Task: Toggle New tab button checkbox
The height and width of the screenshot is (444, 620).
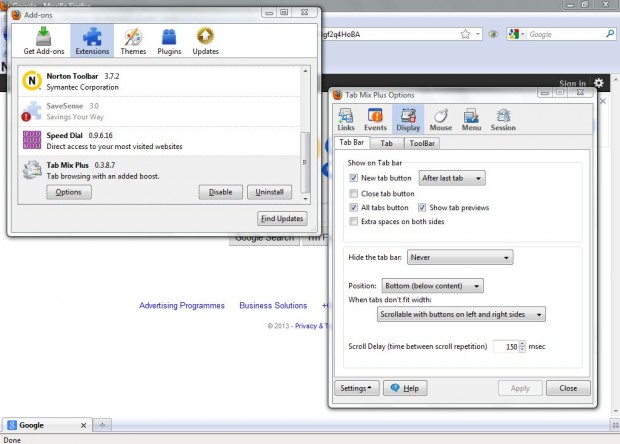Action: click(x=353, y=178)
